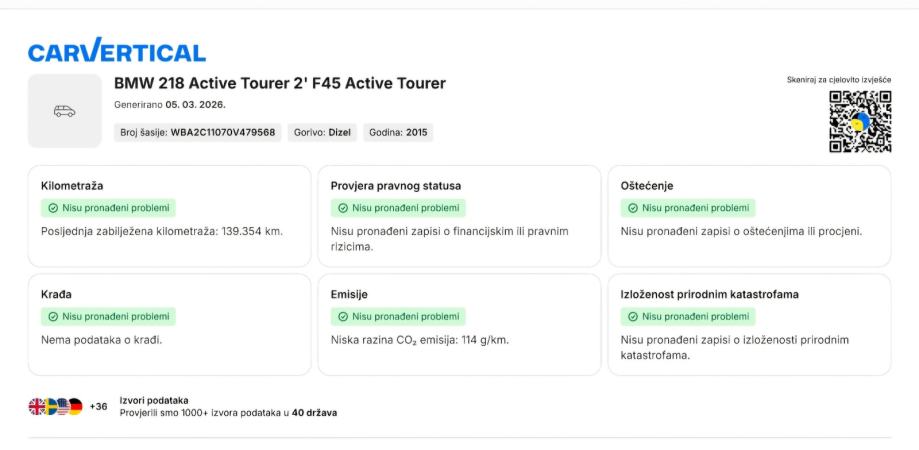Select the Broj šasije VIN chip

[x=197, y=132]
